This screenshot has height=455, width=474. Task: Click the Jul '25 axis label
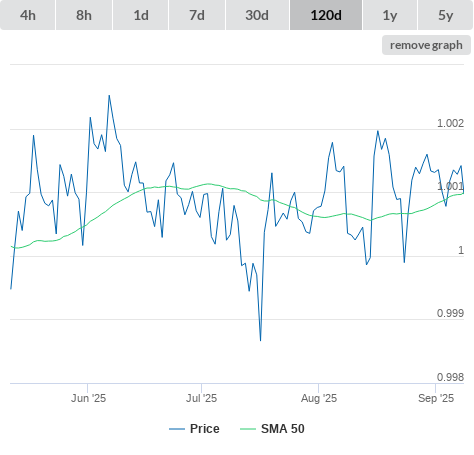201,398
